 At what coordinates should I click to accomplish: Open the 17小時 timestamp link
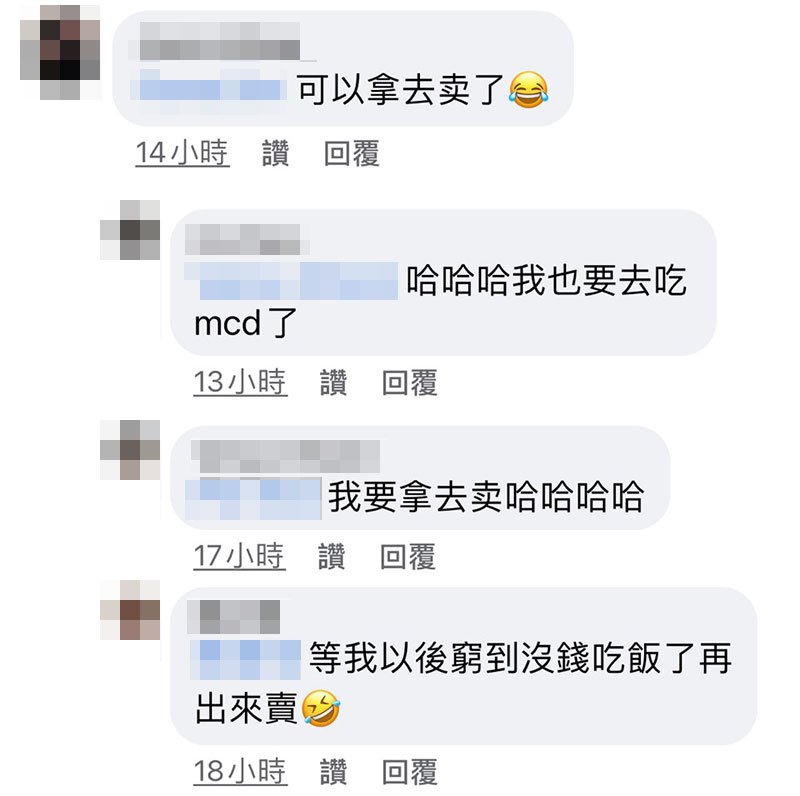tap(239, 556)
